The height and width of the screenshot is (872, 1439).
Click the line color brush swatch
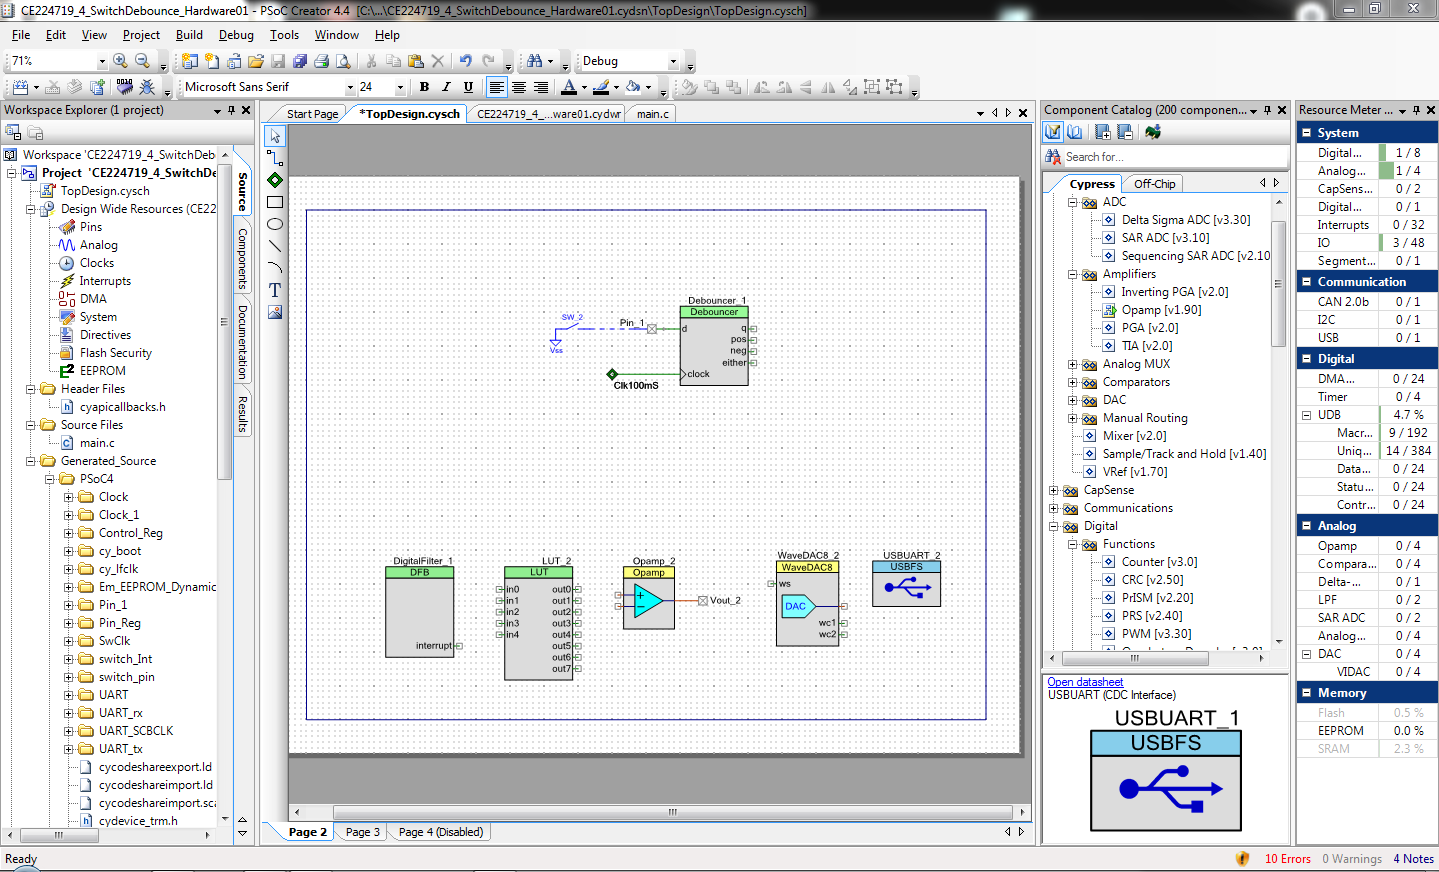601,87
